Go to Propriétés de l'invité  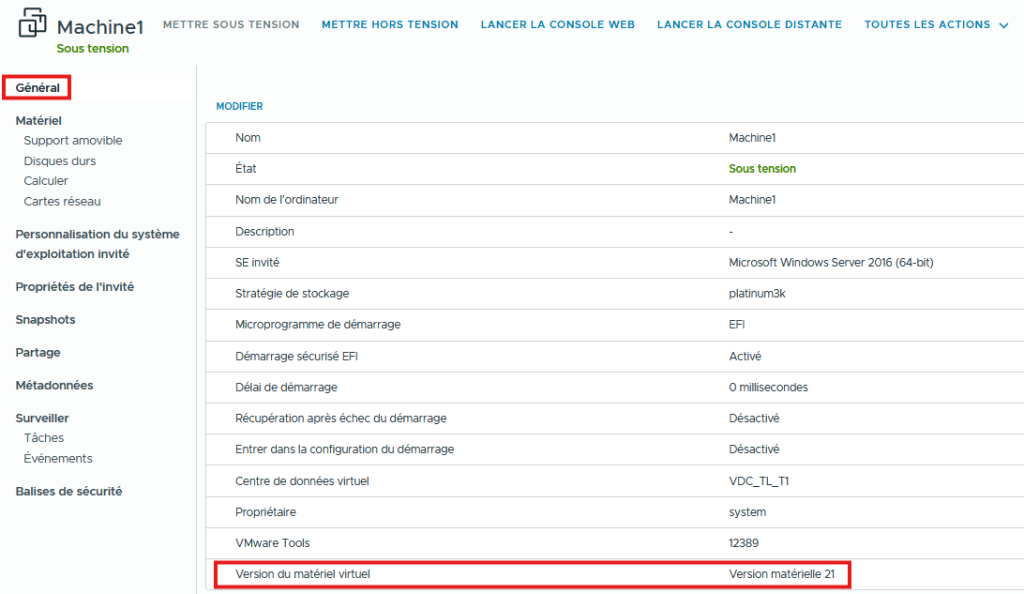click(74, 287)
